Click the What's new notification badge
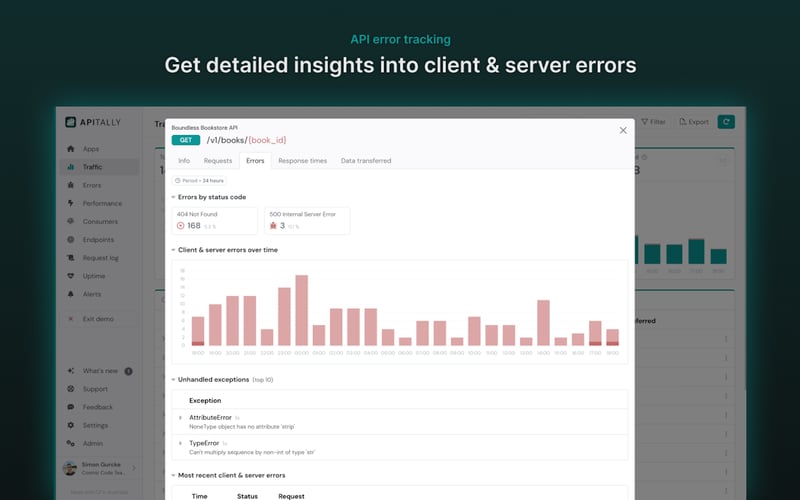800x500 pixels. click(x=129, y=371)
